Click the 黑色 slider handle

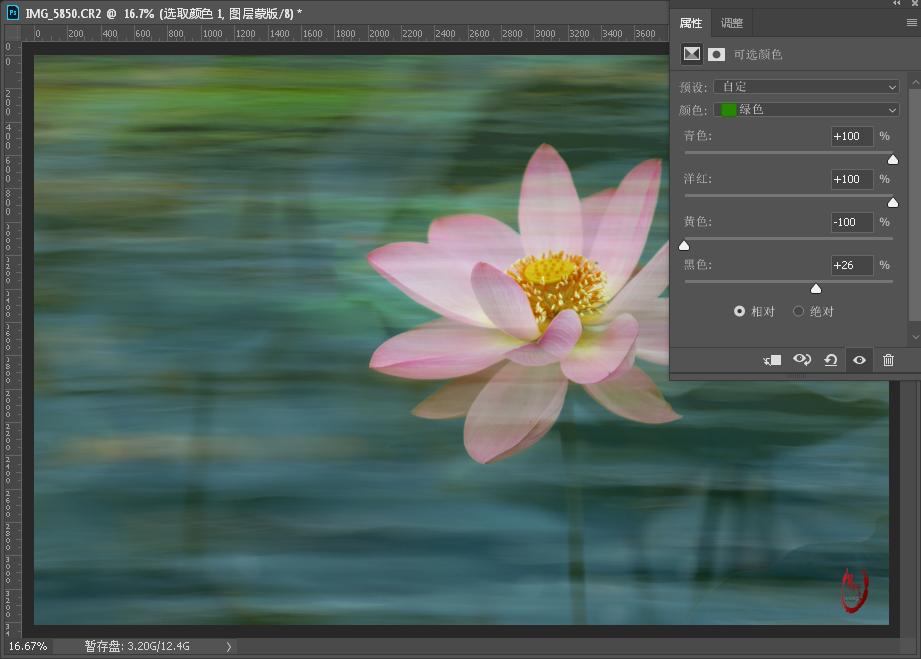coord(816,288)
